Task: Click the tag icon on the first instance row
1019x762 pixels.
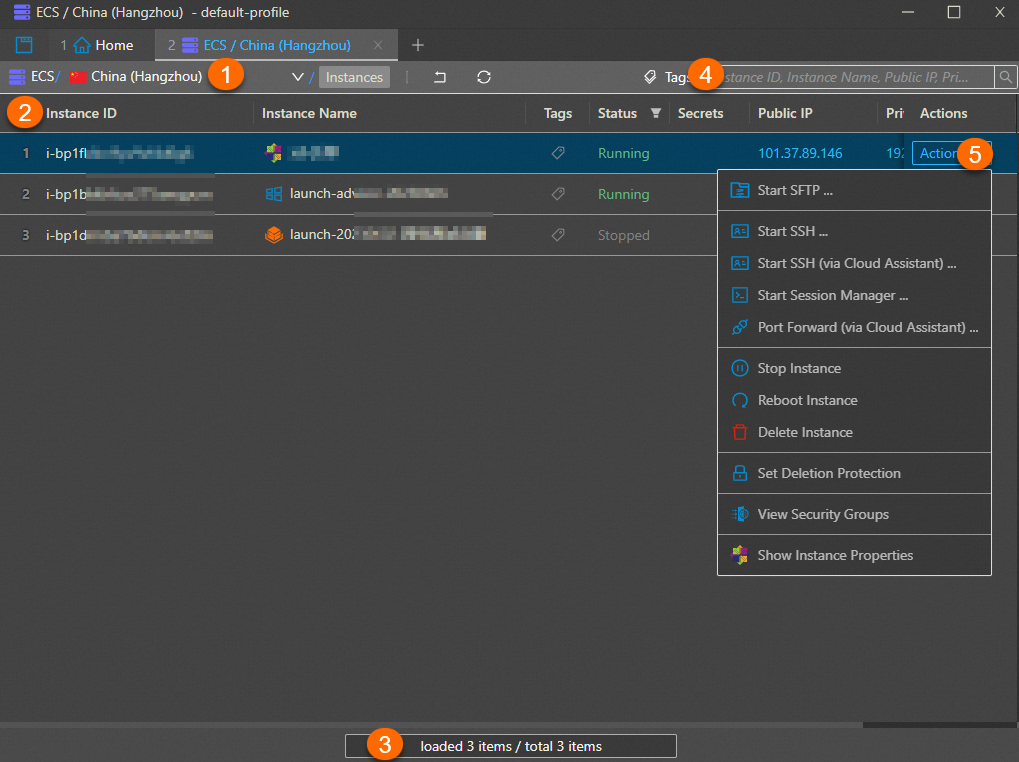Action: coord(559,153)
